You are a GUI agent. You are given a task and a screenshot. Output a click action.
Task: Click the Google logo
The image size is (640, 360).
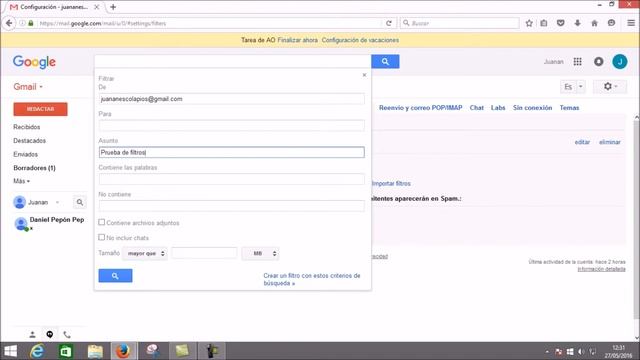pyautogui.click(x=34, y=62)
